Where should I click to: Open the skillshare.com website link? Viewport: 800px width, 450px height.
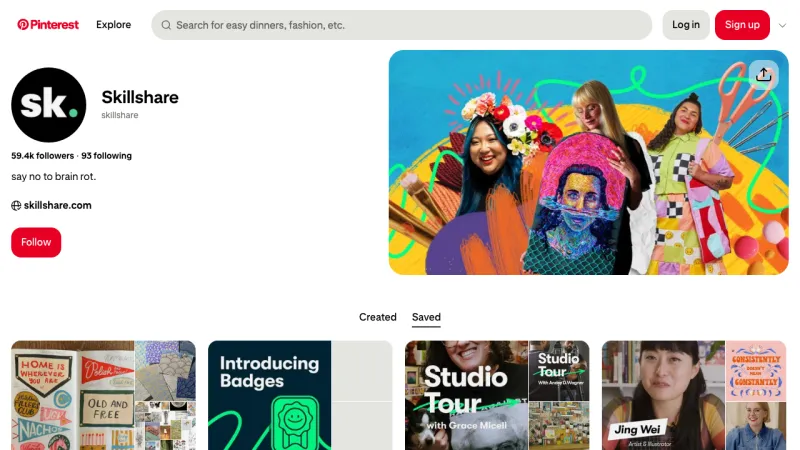[58, 205]
